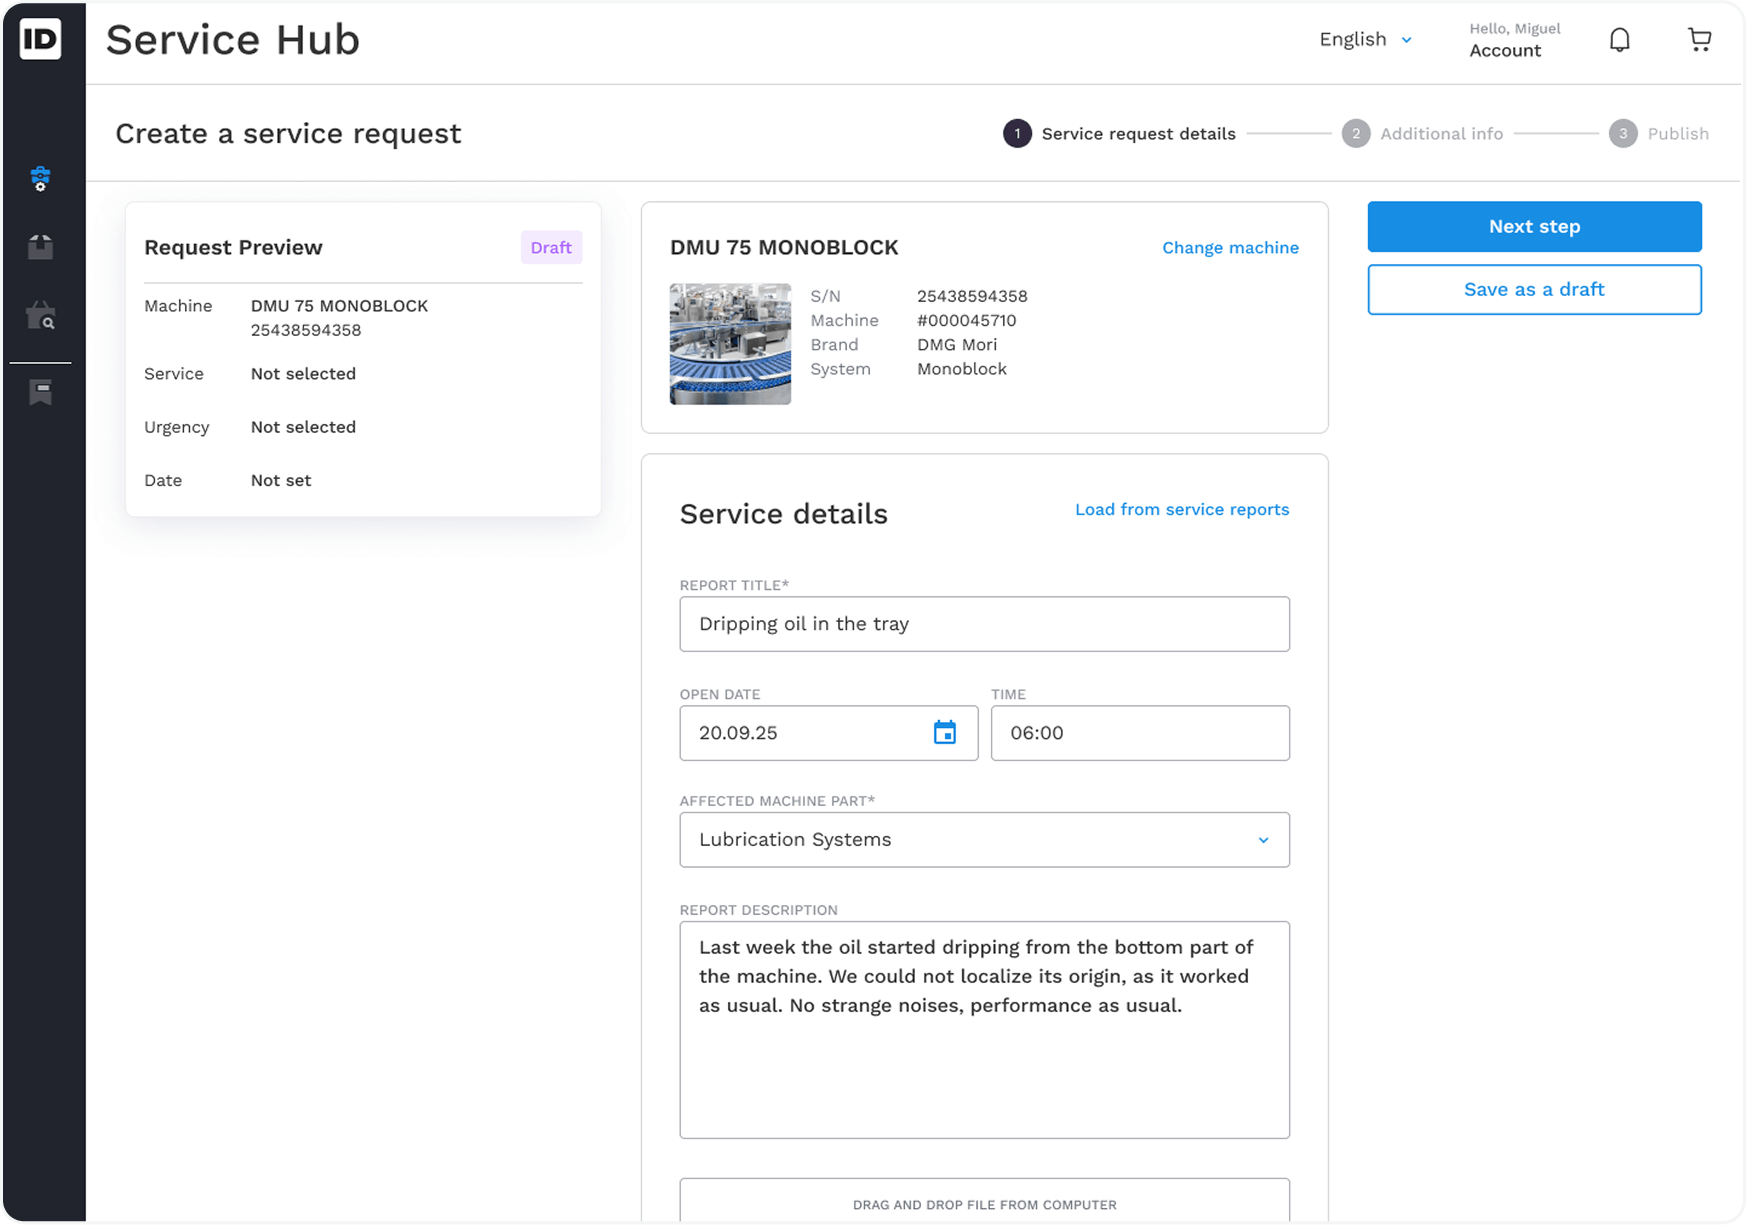
Task: Open the toolbox service icon in sidebar
Action: click(x=41, y=179)
